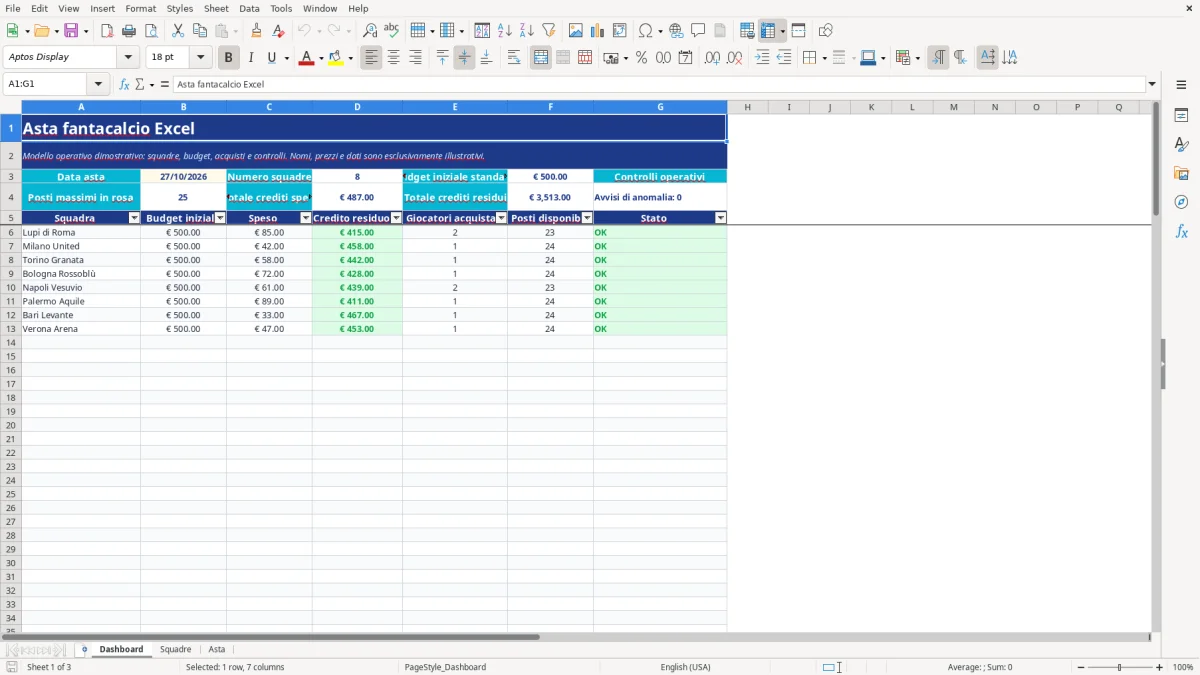Open Sidebar Gallery icon
This screenshot has width=1200, height=675.
[x=1181, y=174]
